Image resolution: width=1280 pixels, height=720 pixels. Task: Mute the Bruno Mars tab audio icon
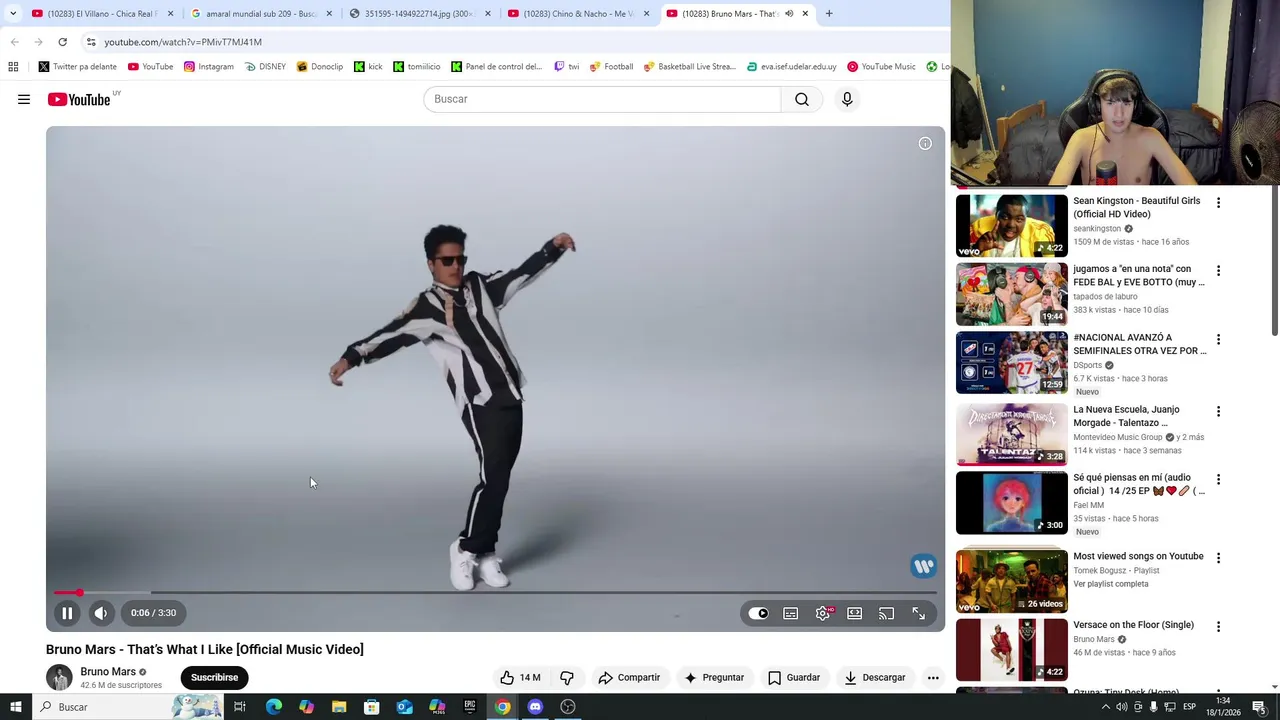(789, 14)
